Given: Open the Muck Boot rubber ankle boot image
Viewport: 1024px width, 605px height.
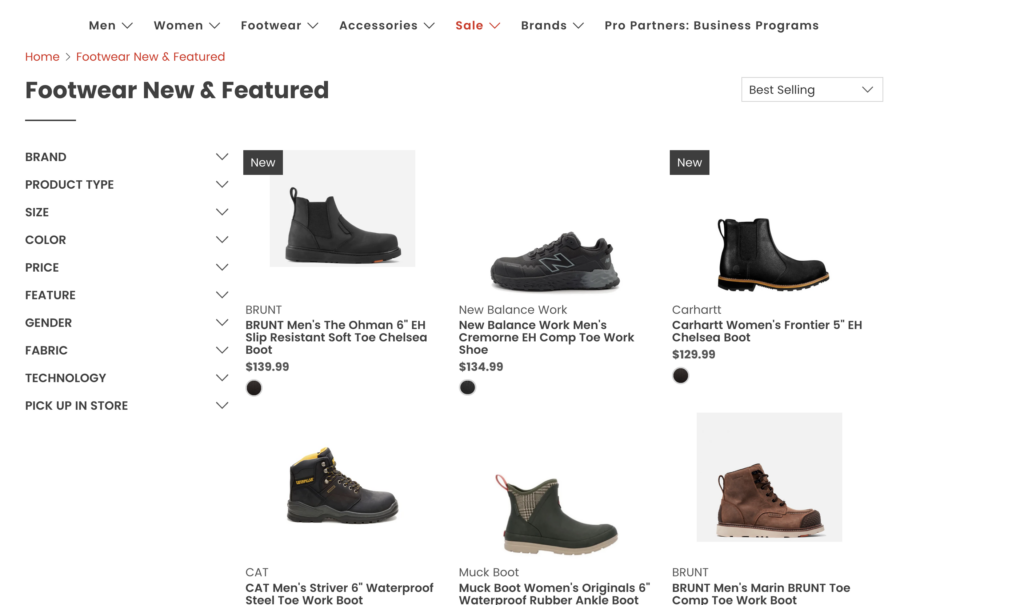Looking at the screenshot, I should tap(555, 513).
